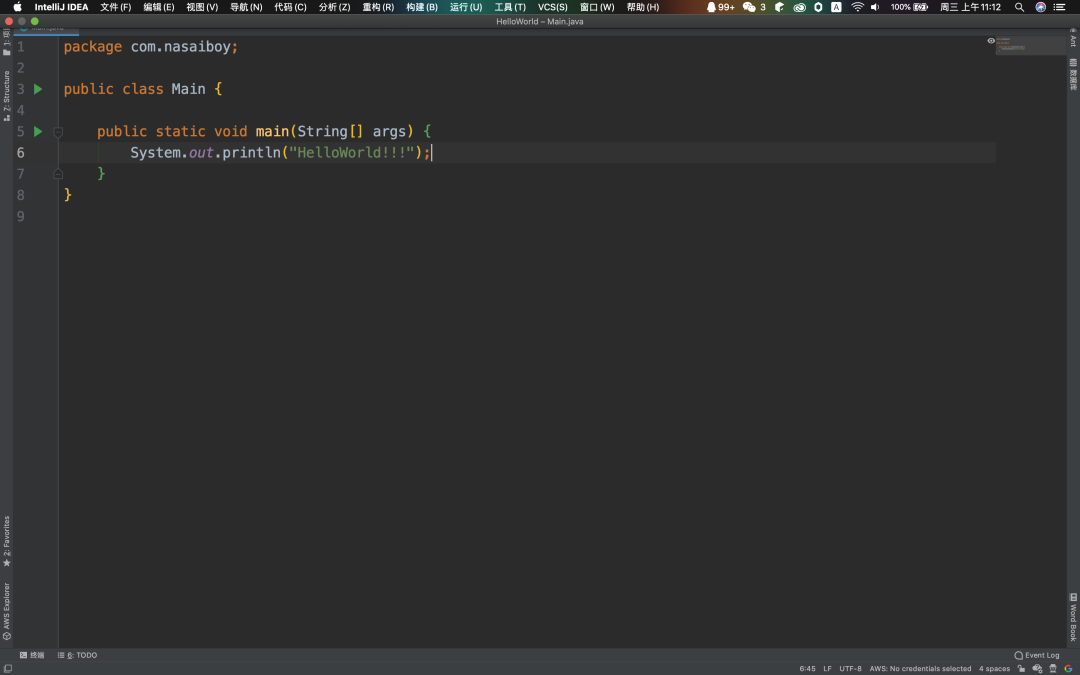Screen dimensions: 1080x675
Task: Open the 帮助 (H) menu
Action: (x=642, y=7)
